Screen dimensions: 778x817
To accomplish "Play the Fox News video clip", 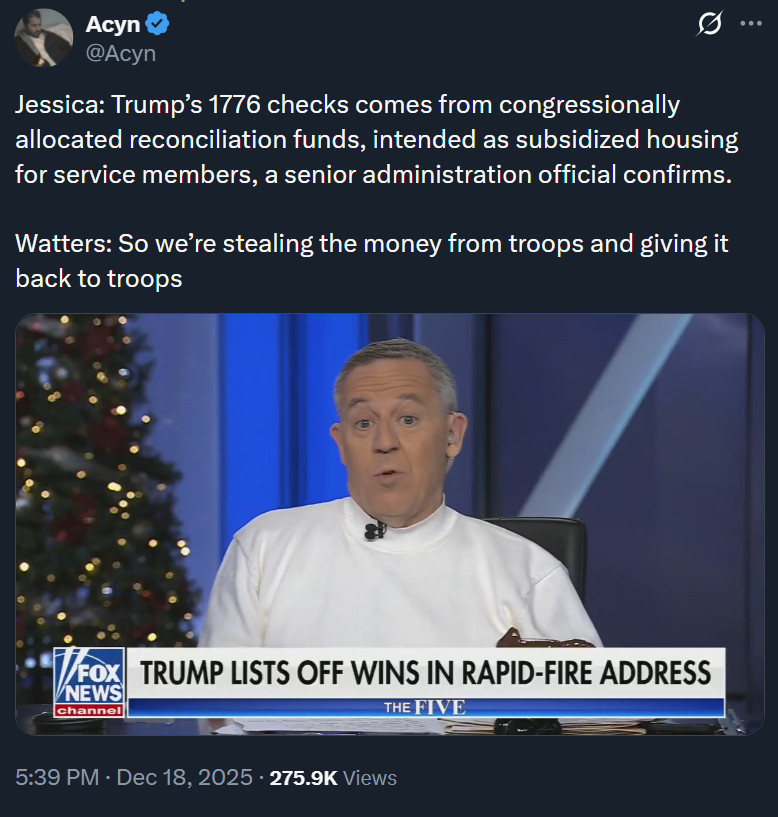I will pyautogui.click(x=390, y=524).
